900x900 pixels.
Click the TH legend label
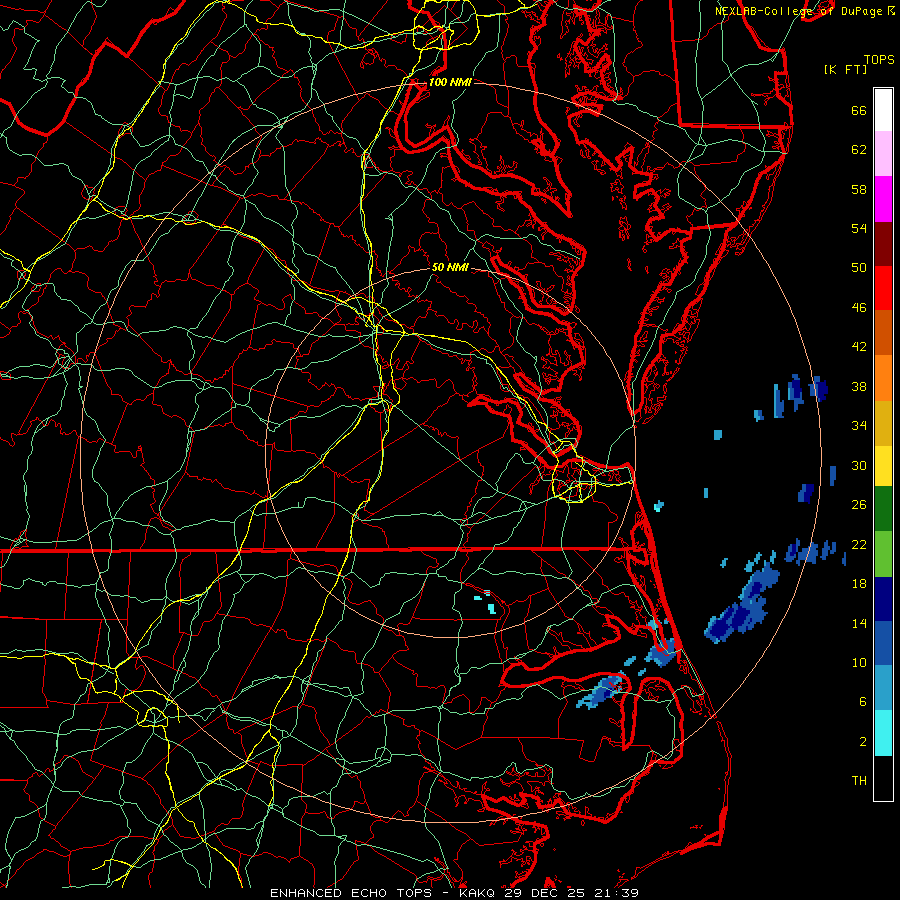click(x=859, y=781)
